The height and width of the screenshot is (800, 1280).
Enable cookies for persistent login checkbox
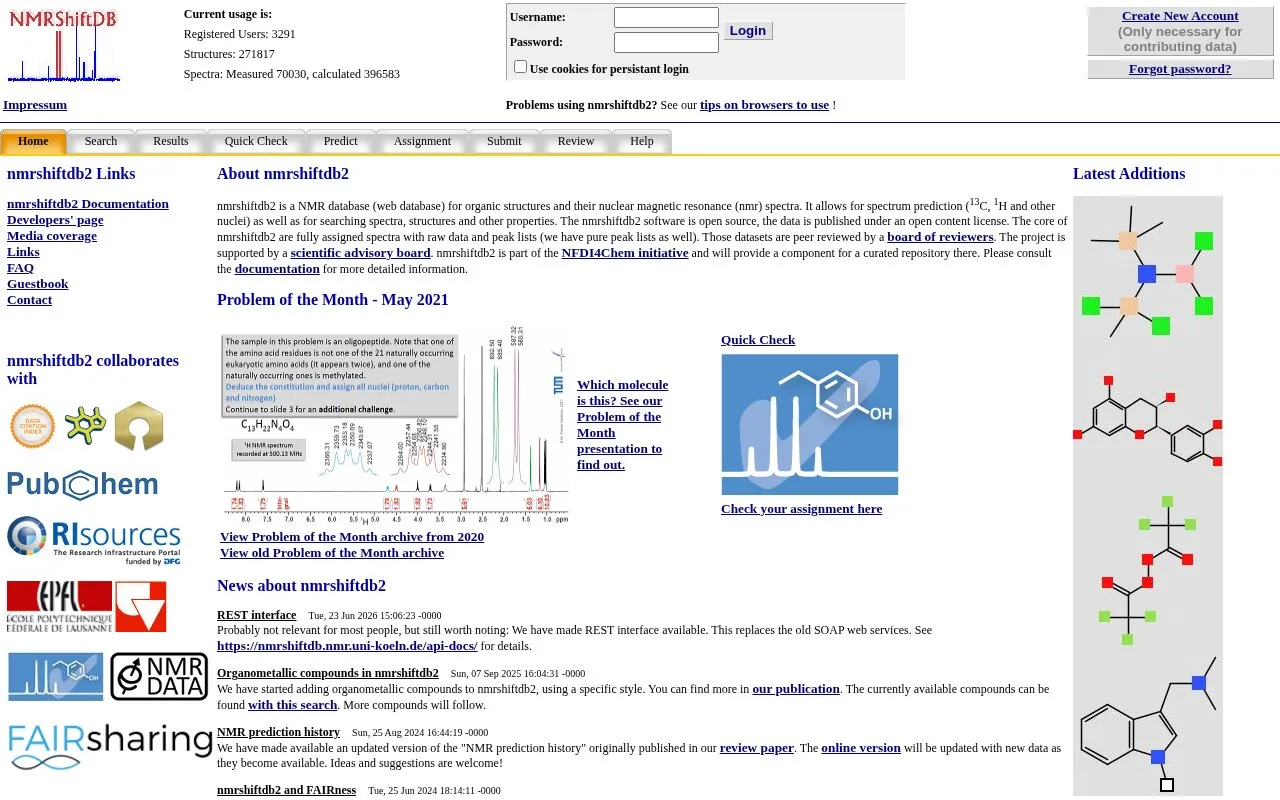tap(520, 67)
